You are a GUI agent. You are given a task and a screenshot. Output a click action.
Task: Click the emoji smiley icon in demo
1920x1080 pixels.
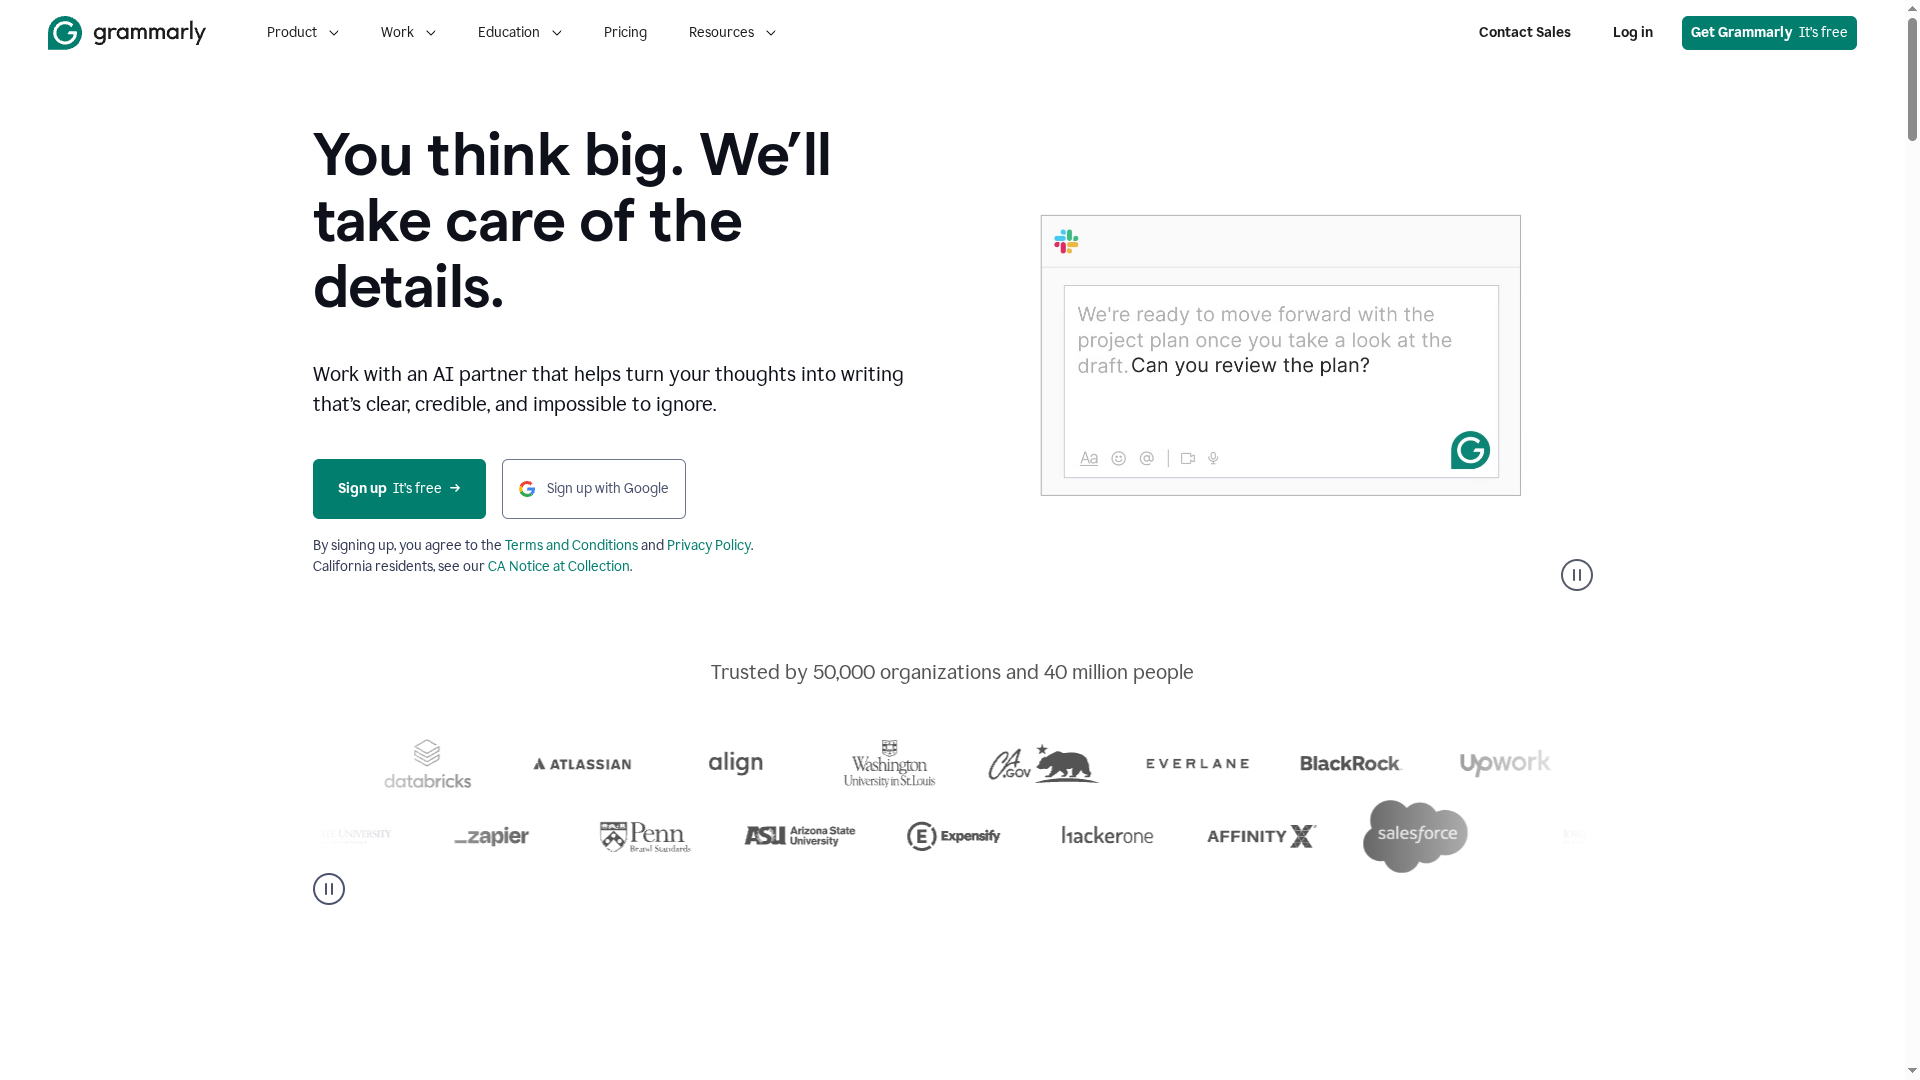[1119, 458]
